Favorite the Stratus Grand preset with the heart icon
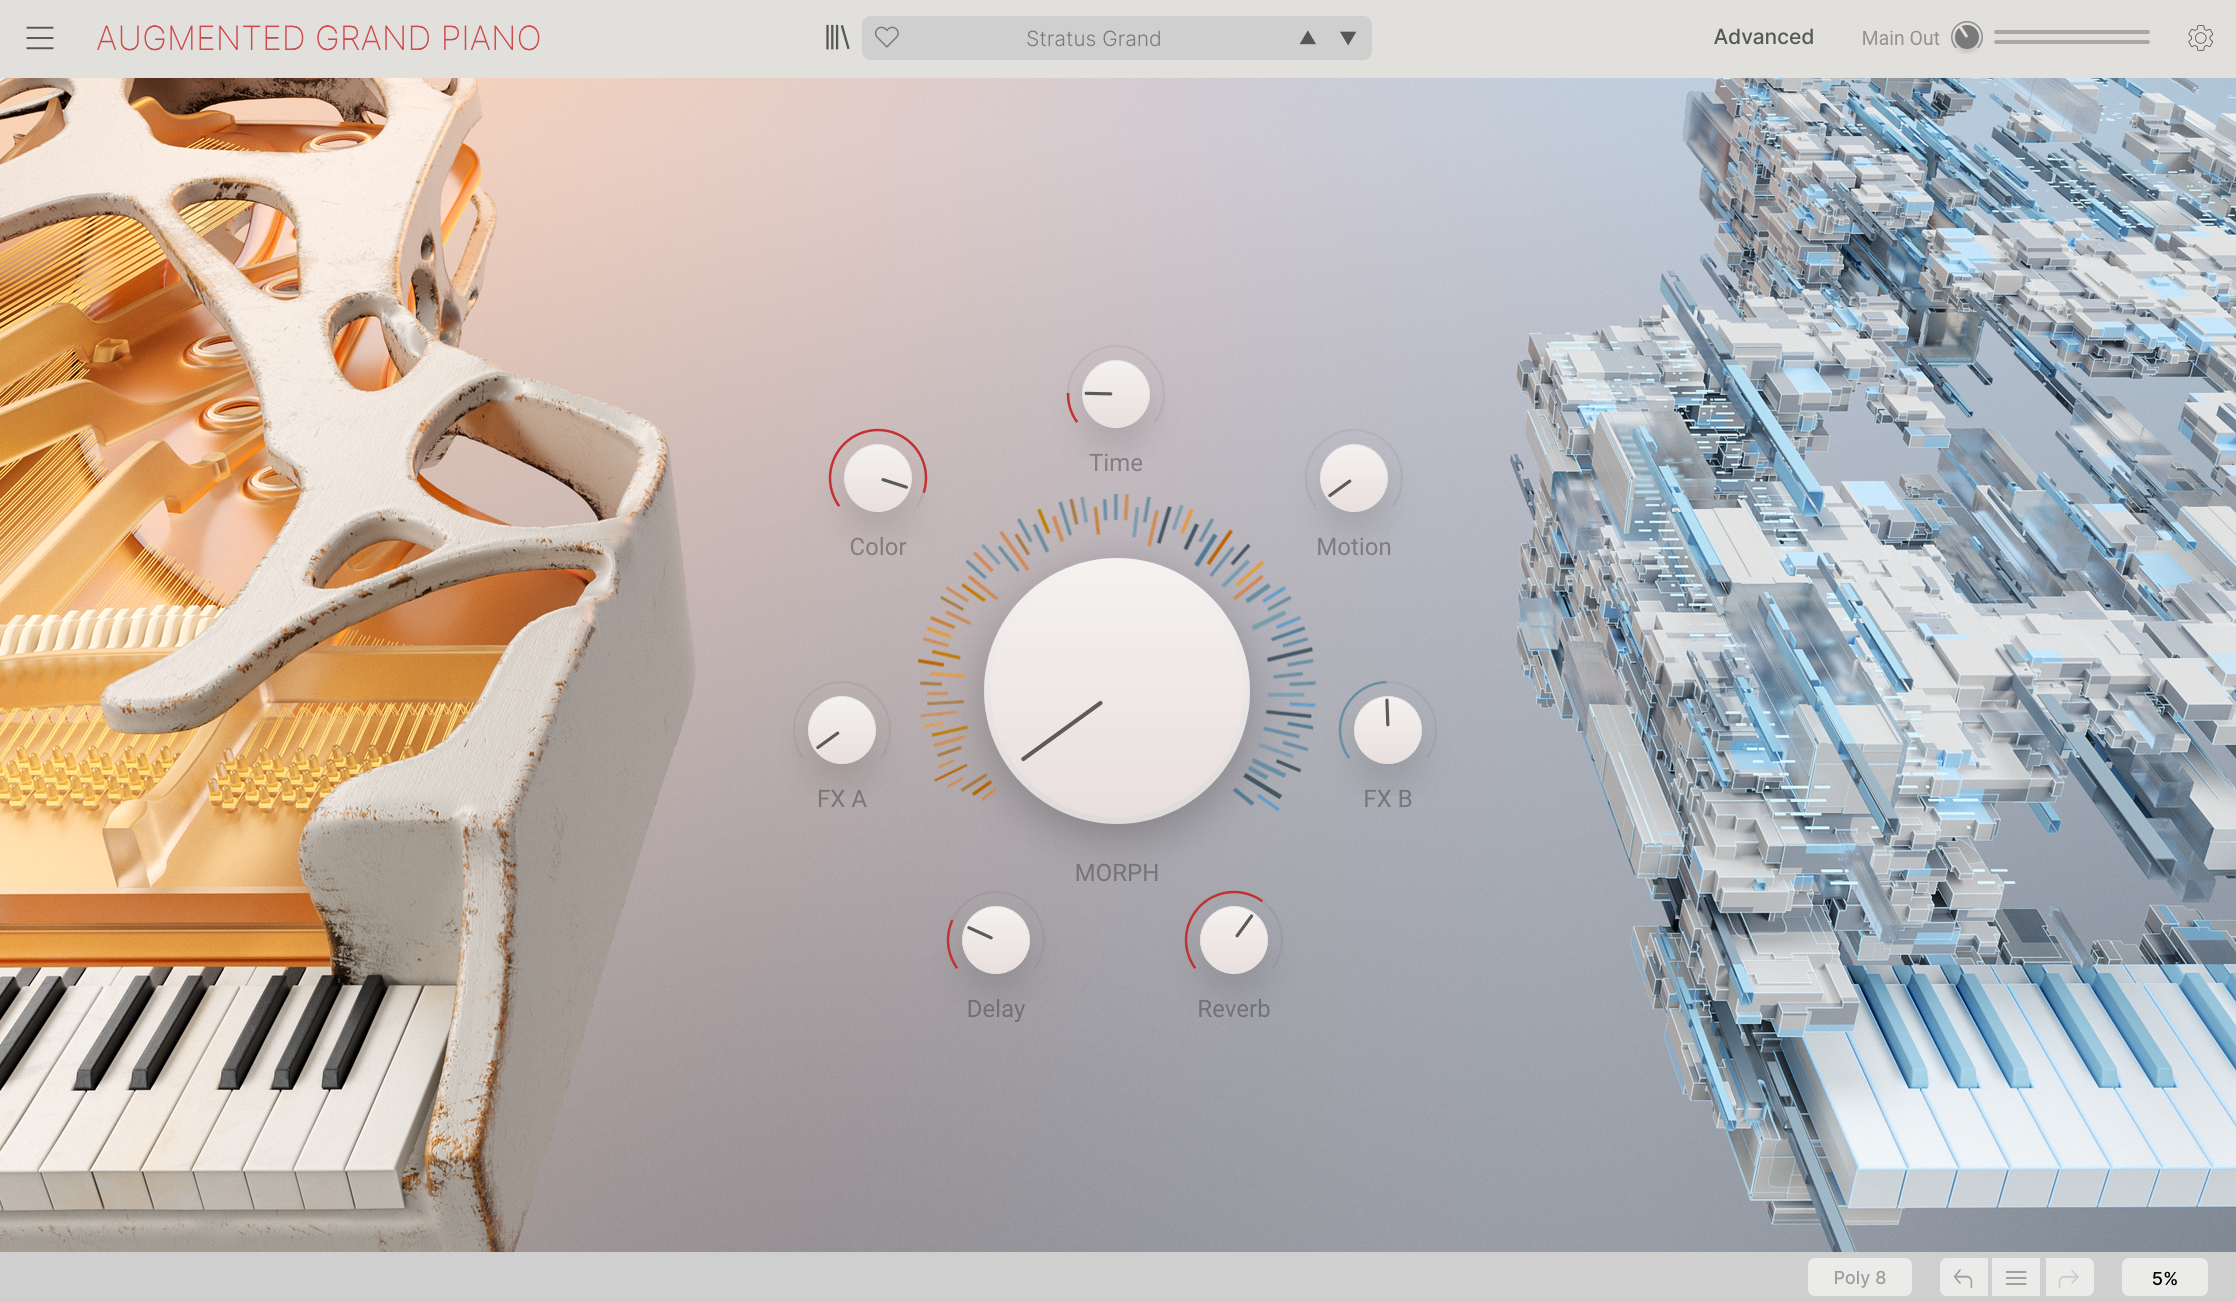The image size is (2236, 1302). pyautogui.click(x=884, y=37)
